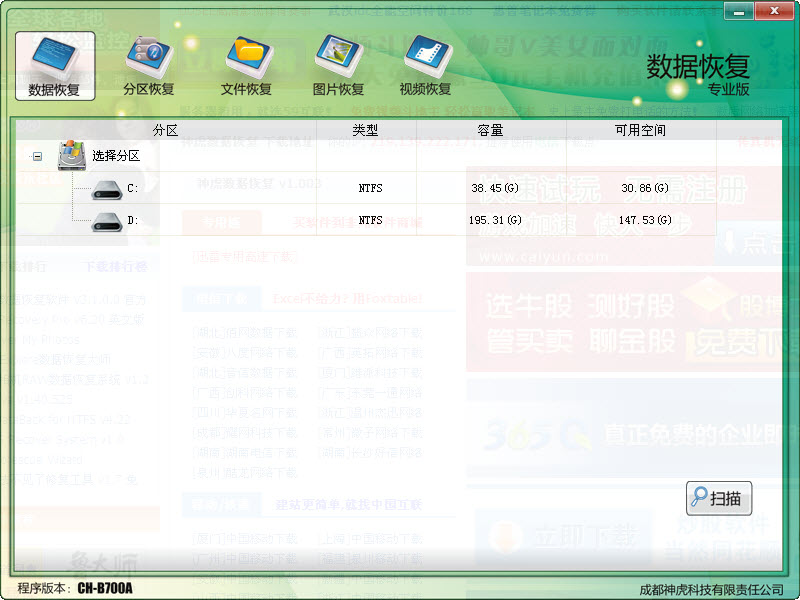Select the 38.45 (G) capacity cell
This screenshot has height=600, width=800.
tap(496, 188)
